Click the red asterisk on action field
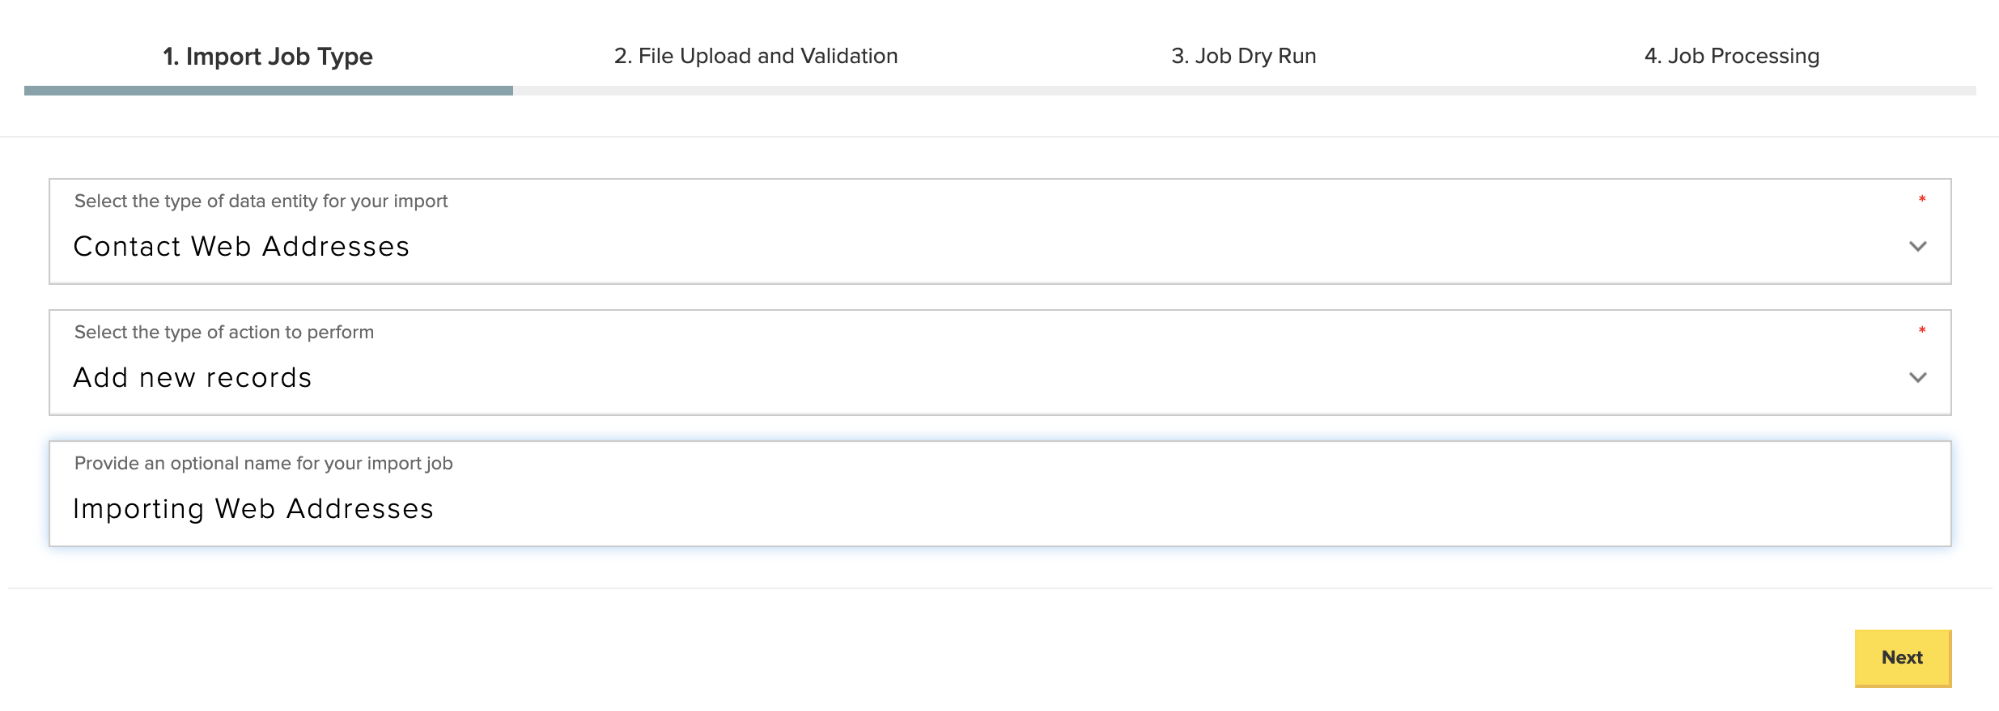The height and width of the screenshot is (711, 1999). (x=1921, y=331)
